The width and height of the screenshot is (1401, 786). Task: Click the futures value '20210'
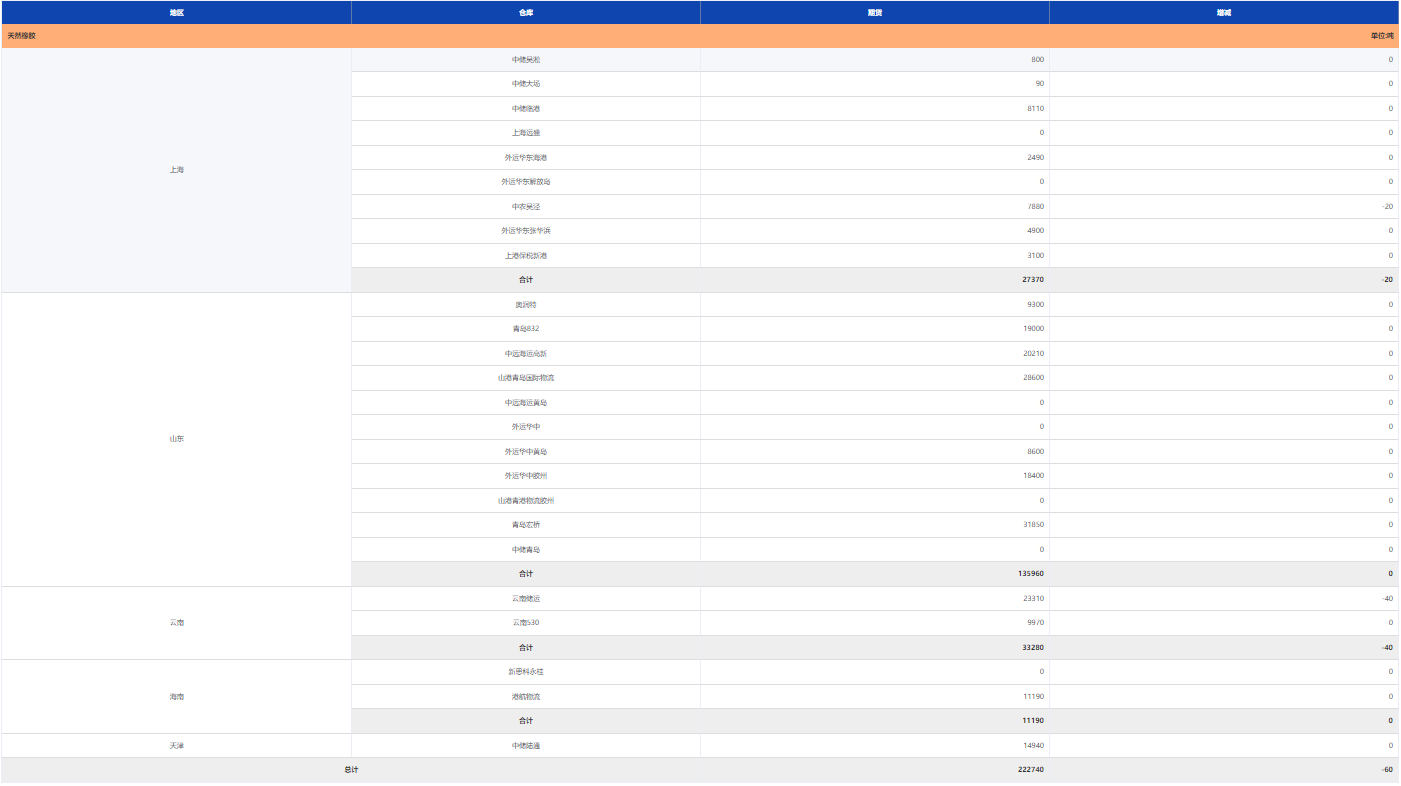click(1034, 353)
